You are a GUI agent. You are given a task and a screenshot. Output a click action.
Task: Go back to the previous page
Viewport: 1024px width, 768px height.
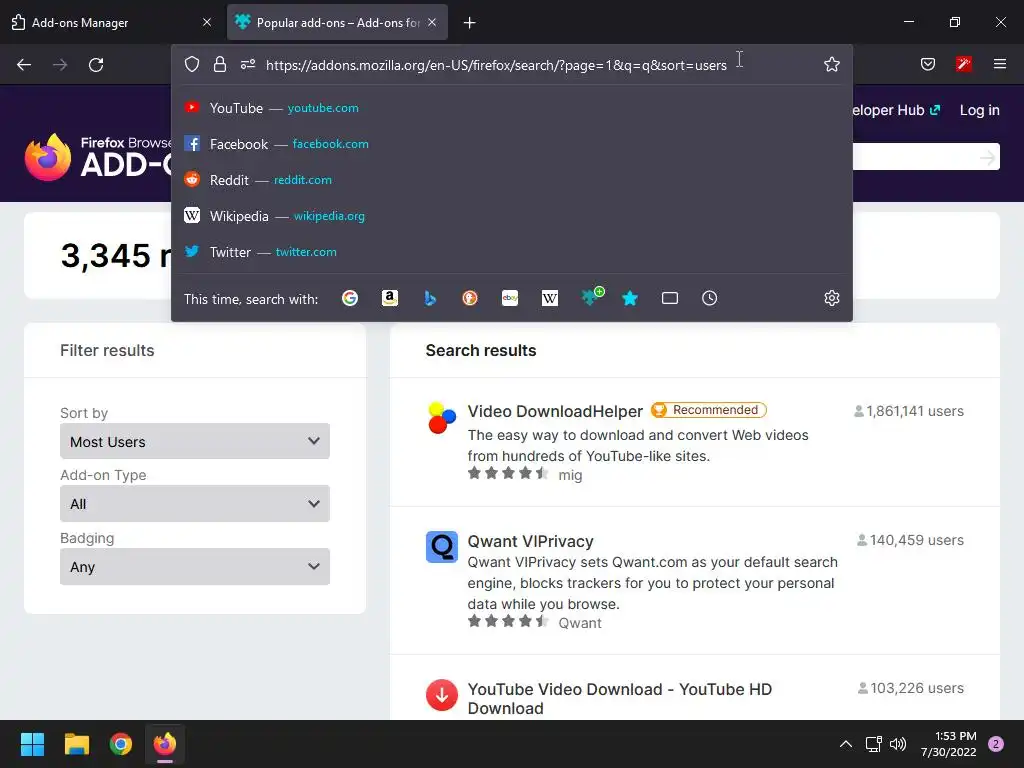coord(24,65)
